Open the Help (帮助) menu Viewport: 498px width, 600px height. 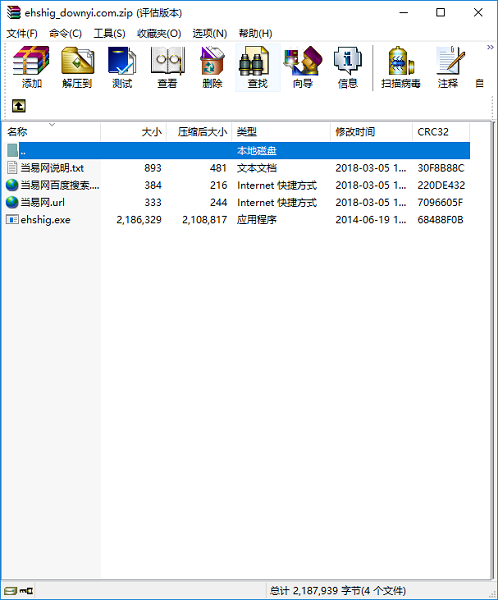pos(255,34)
